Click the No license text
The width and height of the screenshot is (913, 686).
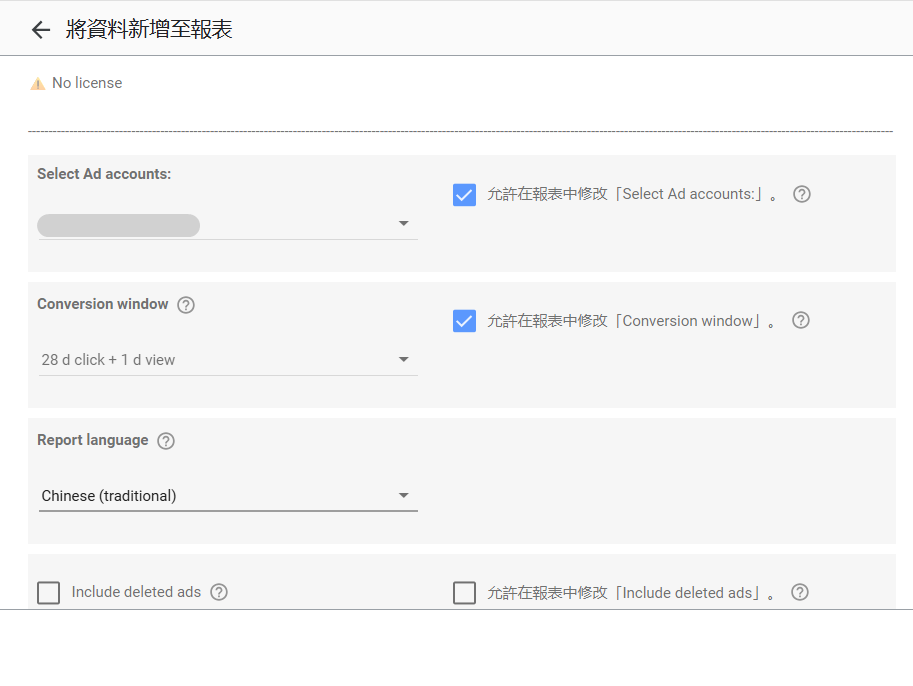click(x=87, y=83)
